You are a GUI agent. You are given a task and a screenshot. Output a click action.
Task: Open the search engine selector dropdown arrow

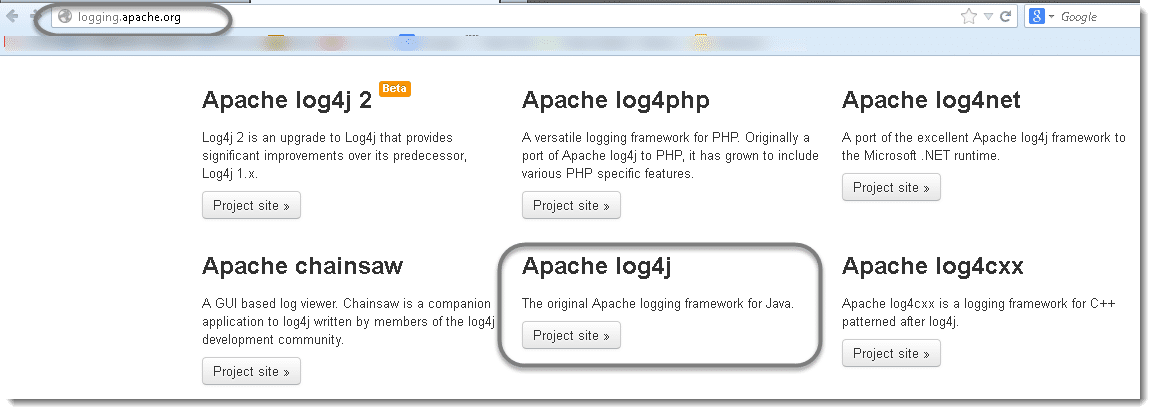(1052, 16)
